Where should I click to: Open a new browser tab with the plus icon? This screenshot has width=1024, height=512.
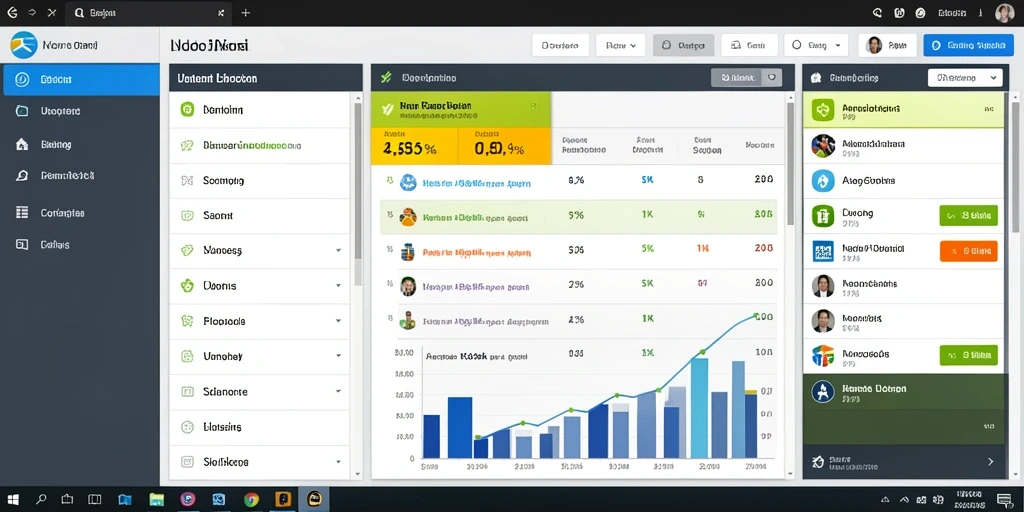point(246,12)
